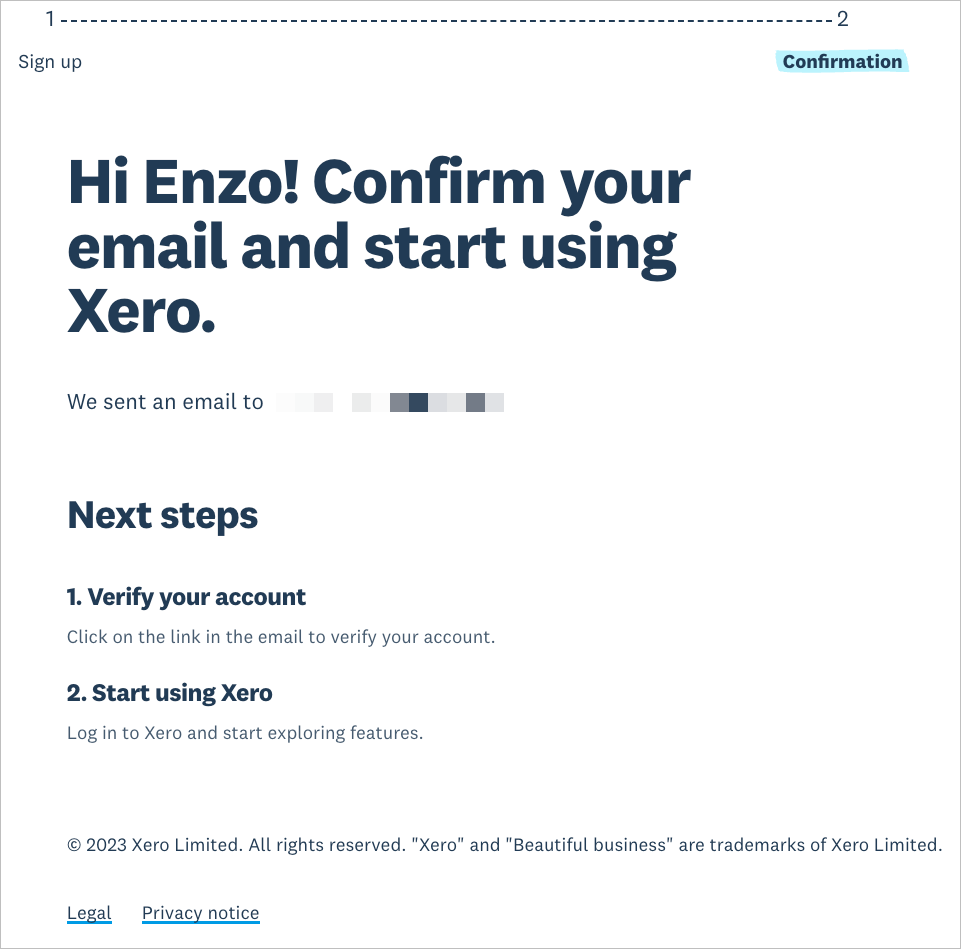This screenshot has width=961, height=949.
Task: Click the numeral 1 before Verify your account
Action: (x=73, y=597)
